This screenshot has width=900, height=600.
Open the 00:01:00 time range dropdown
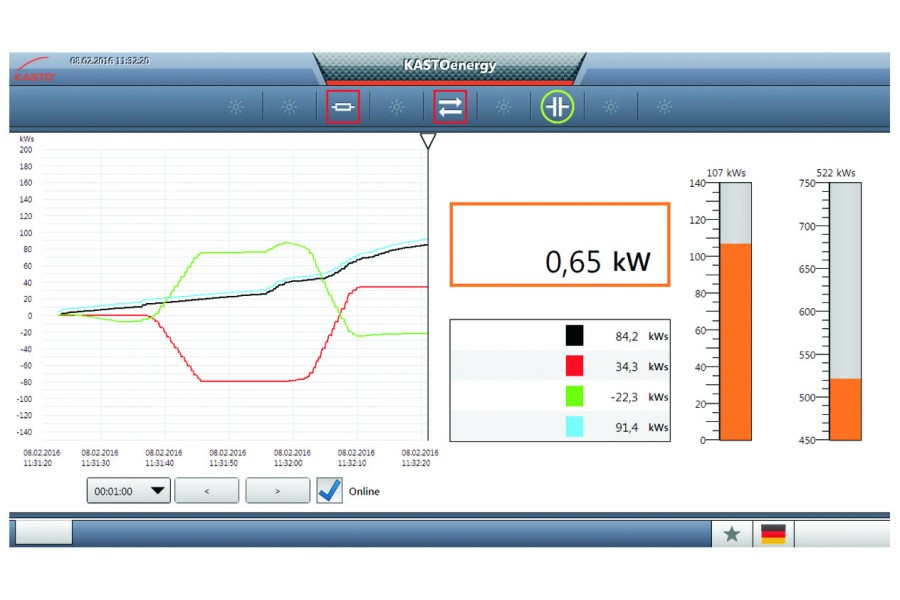point(129,491)
